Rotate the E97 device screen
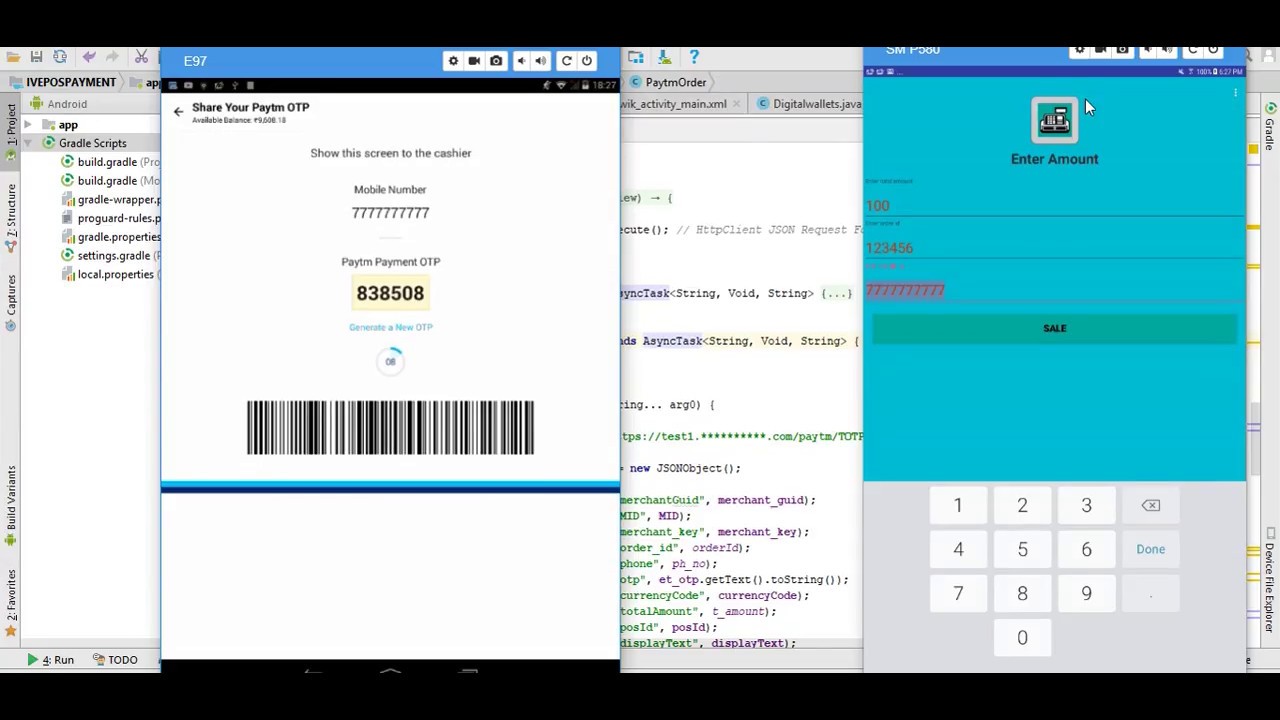The width and height of the screenshot is (1280, 720). point(566,61)
